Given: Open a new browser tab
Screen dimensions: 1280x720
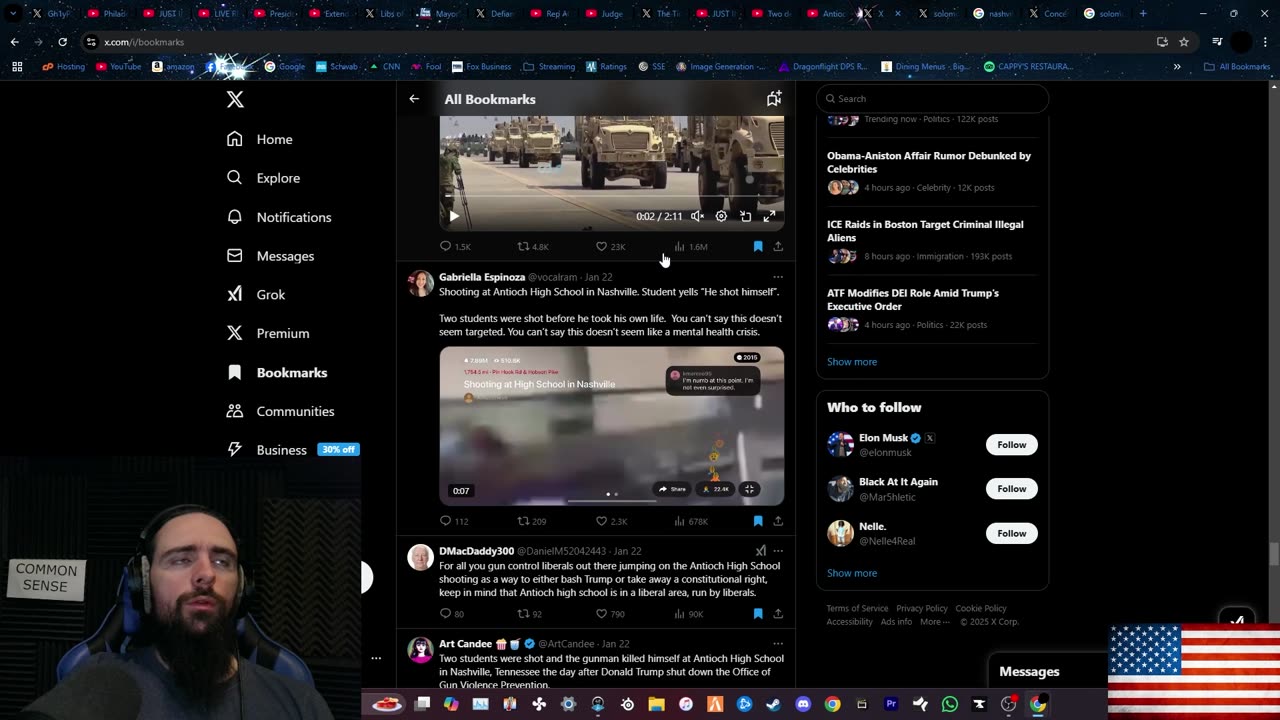Looking at the screenshot, I should pos(1143,14).
